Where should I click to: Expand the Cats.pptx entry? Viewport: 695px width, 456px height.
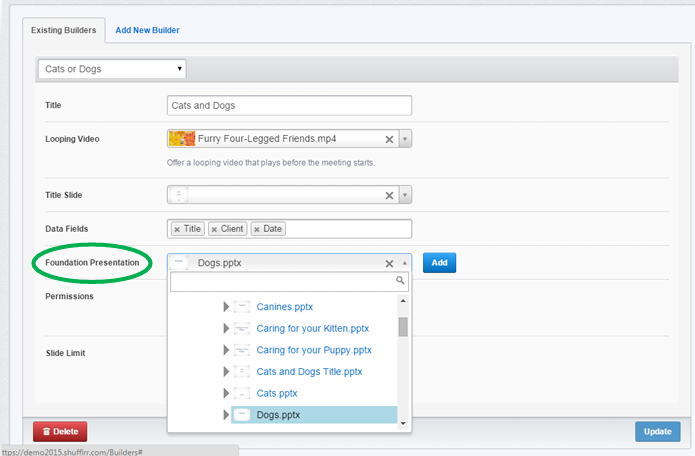tap(226, 393)
